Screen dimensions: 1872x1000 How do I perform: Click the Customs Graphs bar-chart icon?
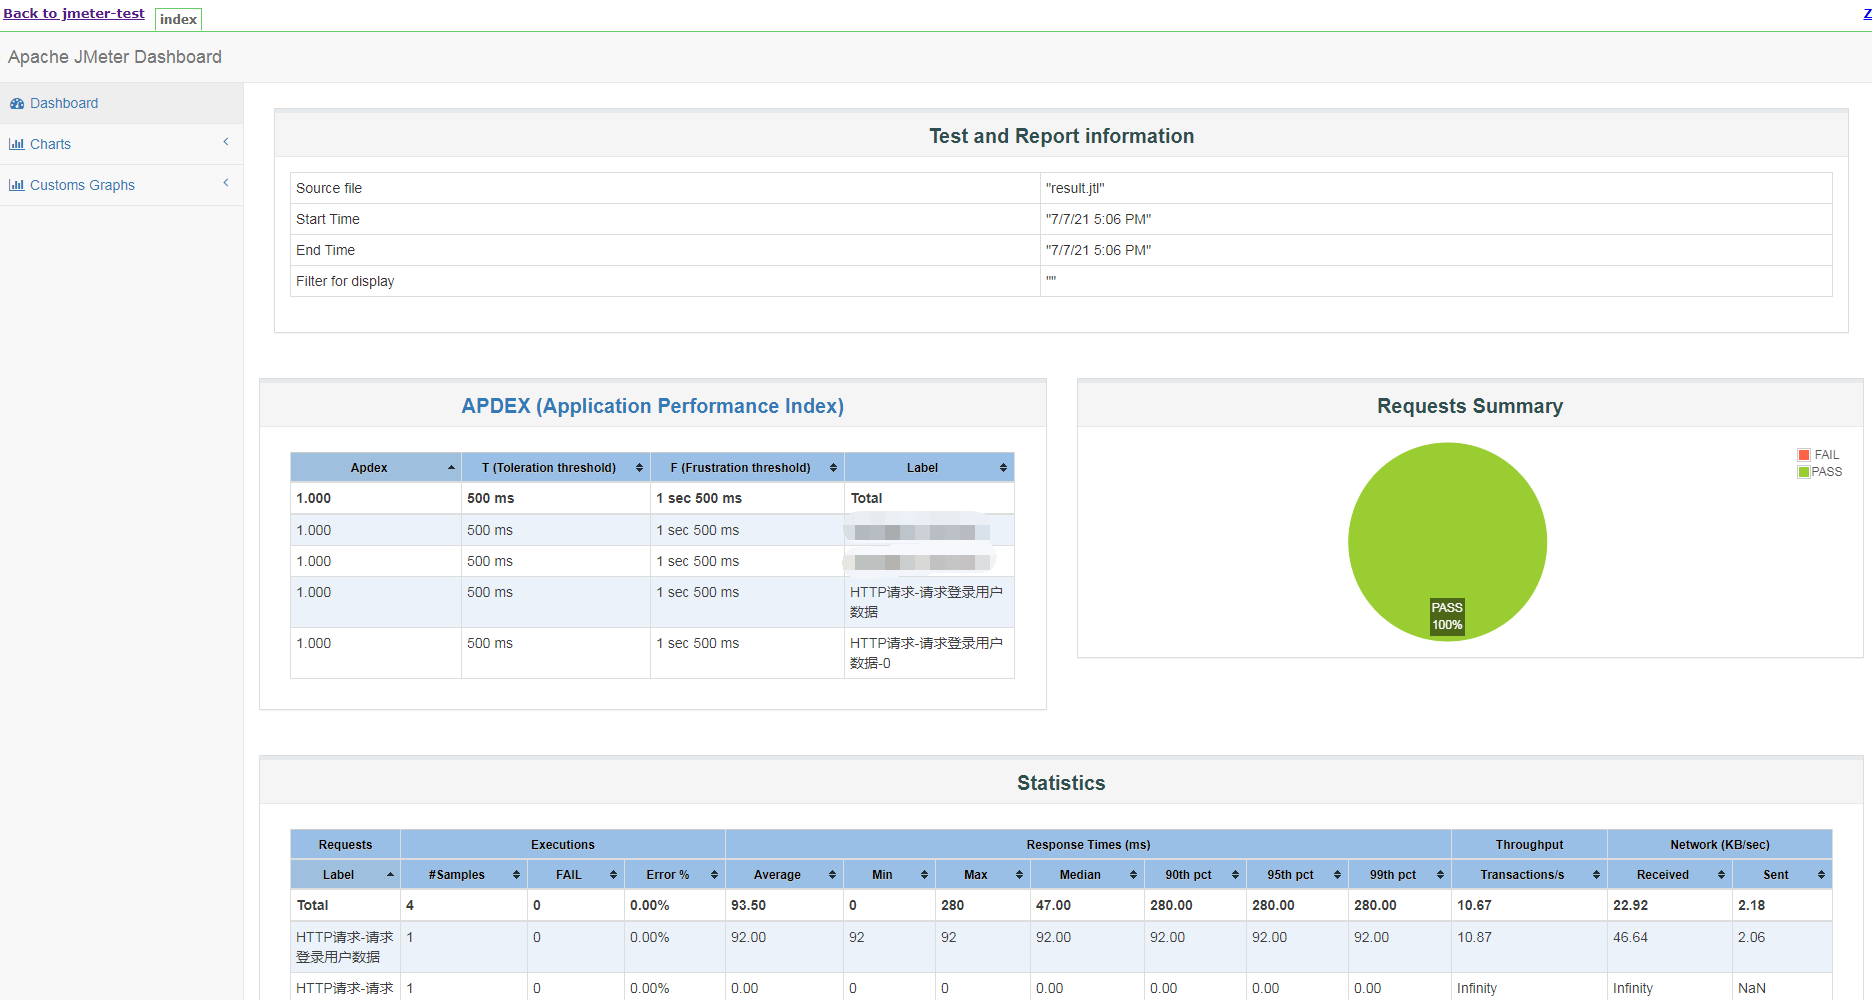click(17, 185)
